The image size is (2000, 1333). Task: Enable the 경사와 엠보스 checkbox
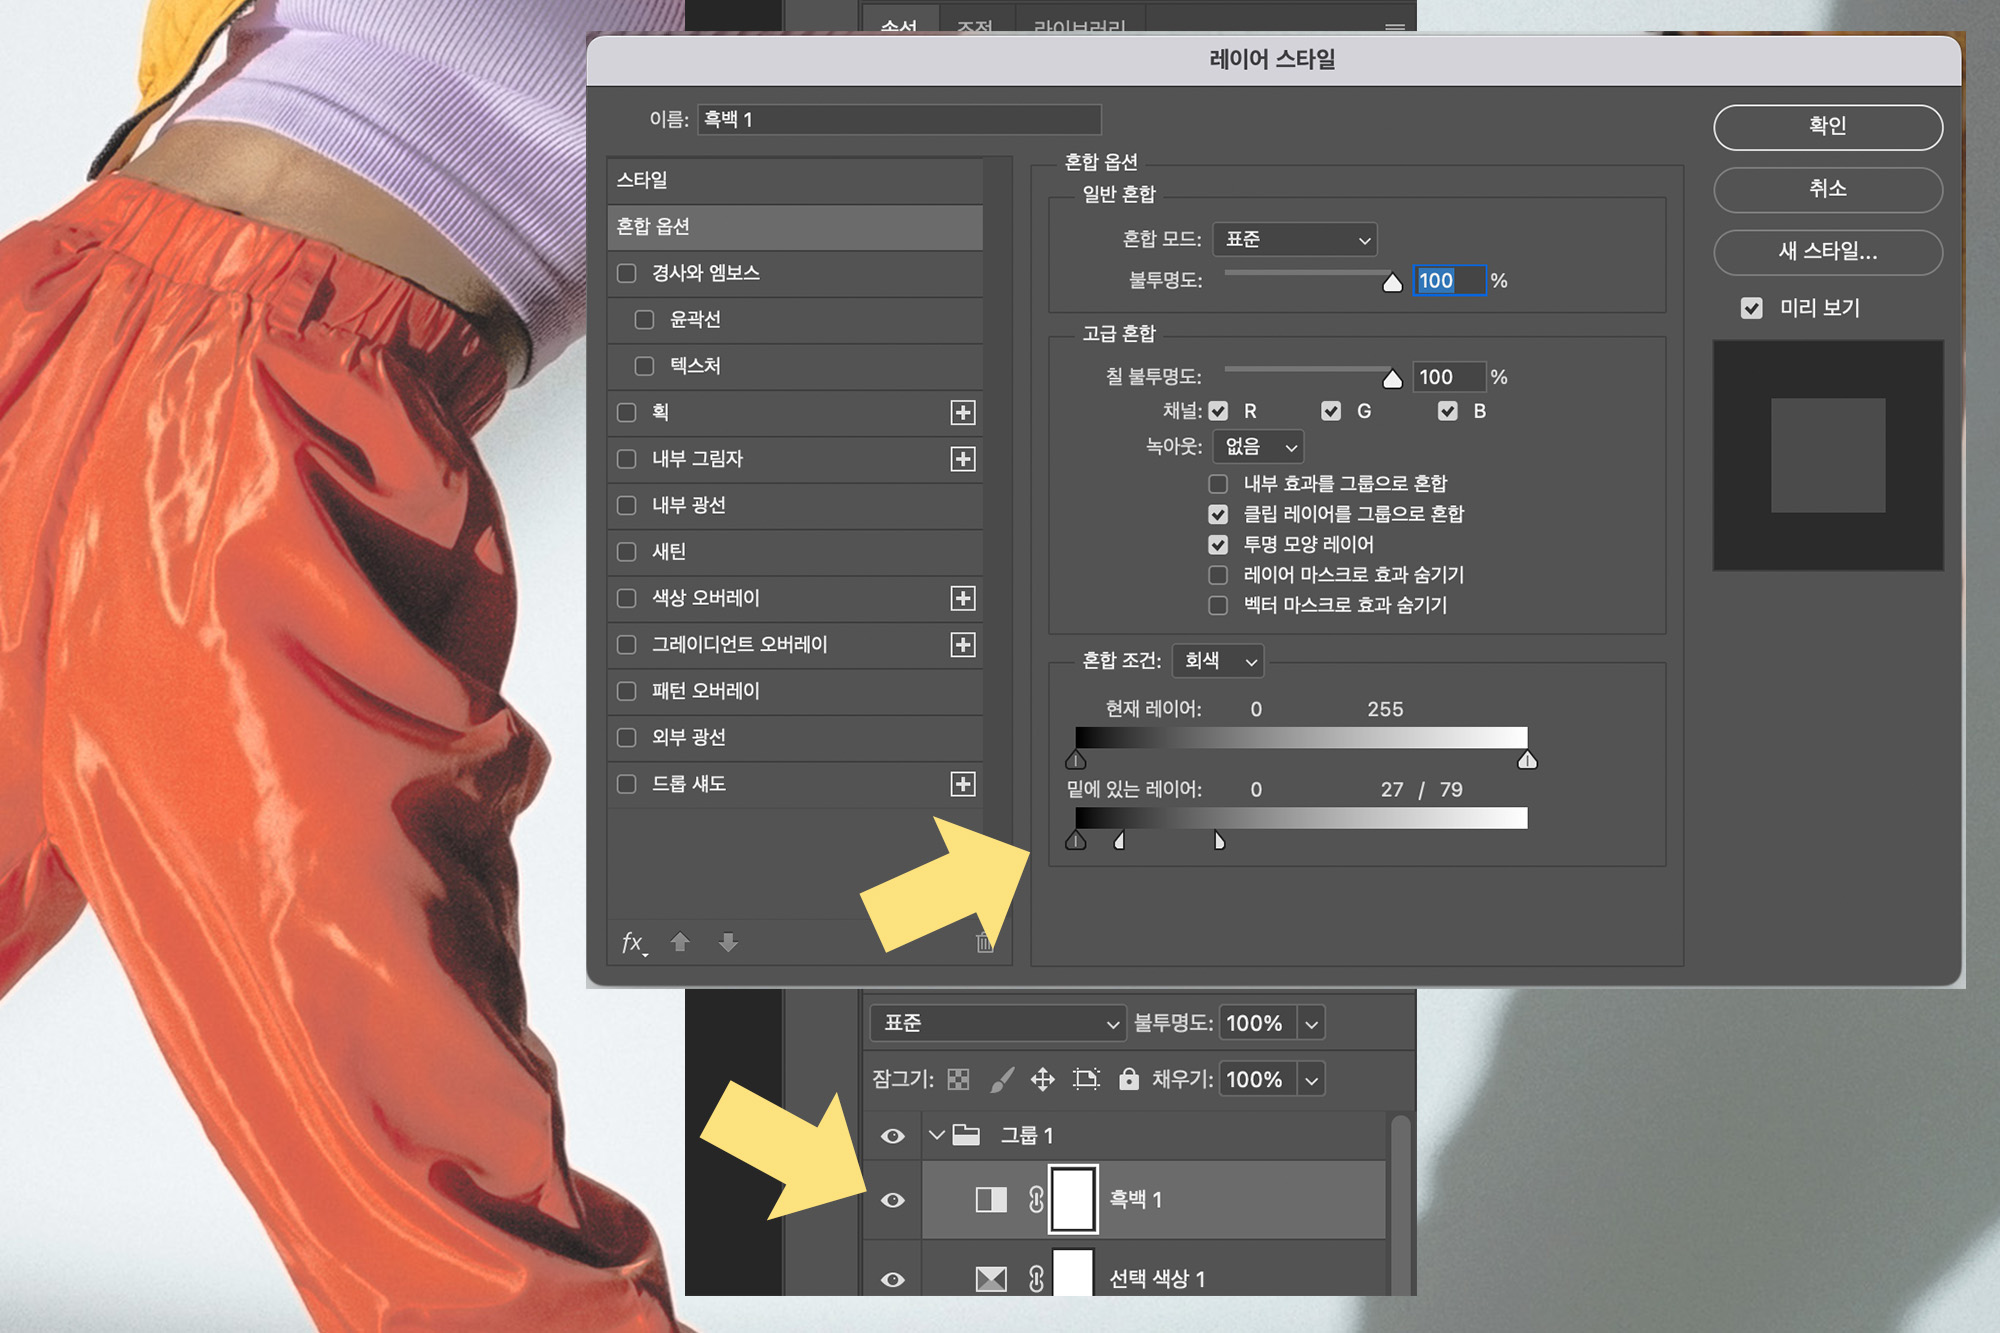[627, 273]
